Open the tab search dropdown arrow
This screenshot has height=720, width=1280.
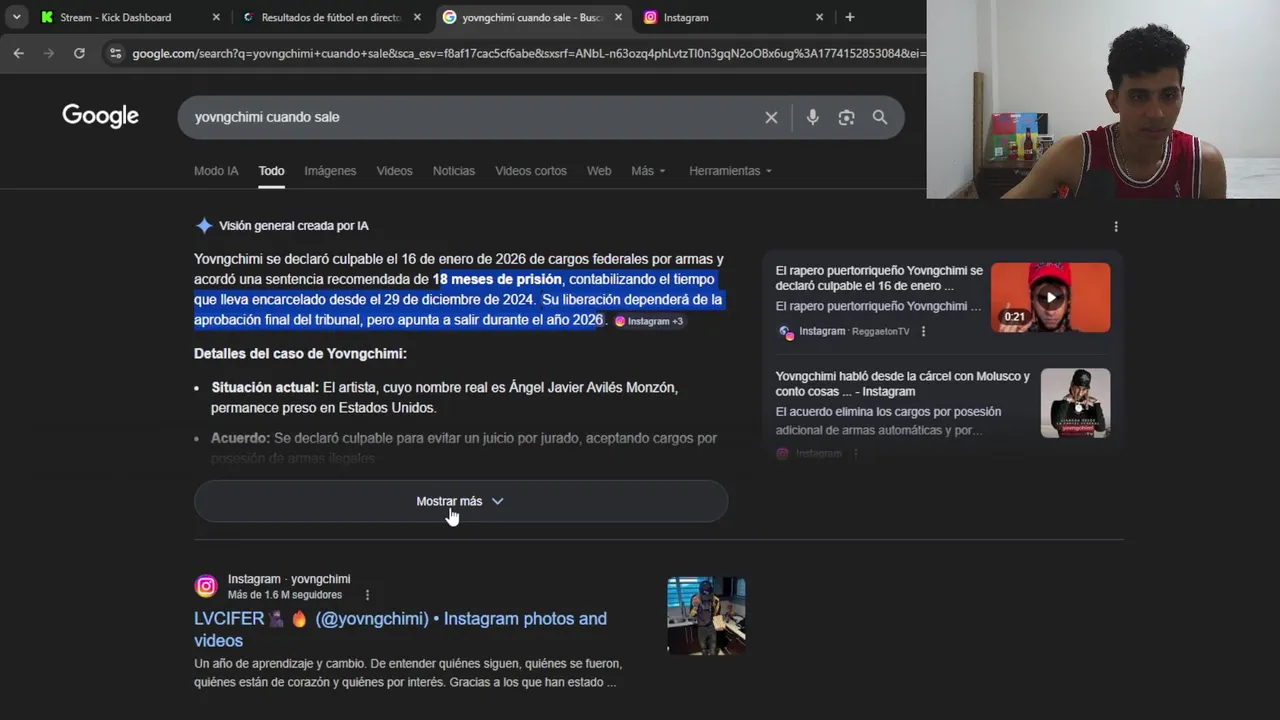coord(17,17)
